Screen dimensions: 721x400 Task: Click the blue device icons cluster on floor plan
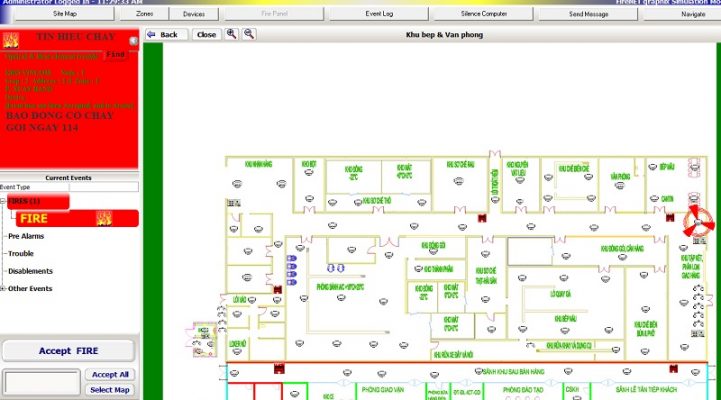tap(291, 266)
